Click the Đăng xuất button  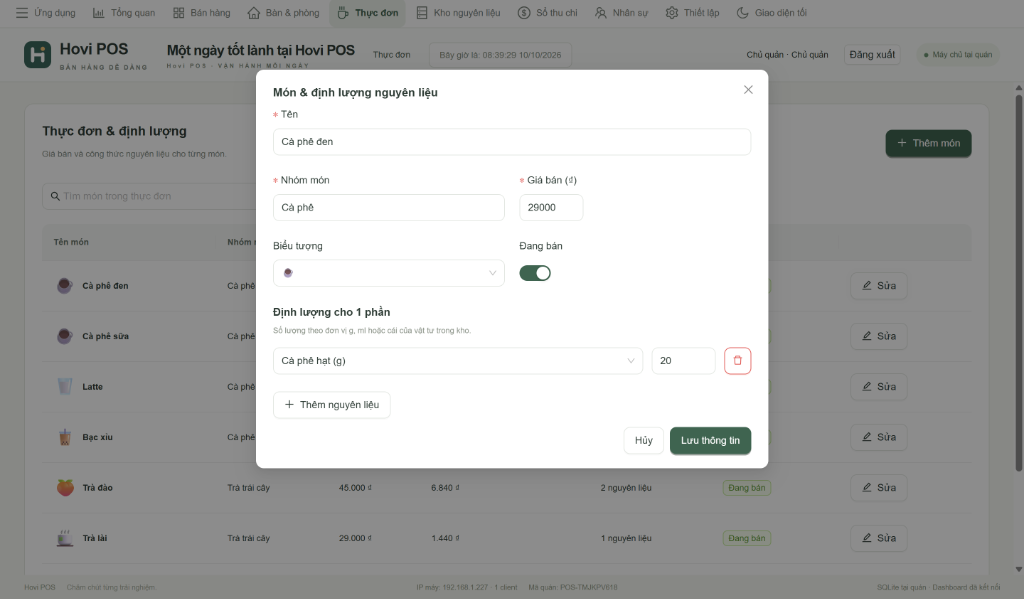(872, 54)
